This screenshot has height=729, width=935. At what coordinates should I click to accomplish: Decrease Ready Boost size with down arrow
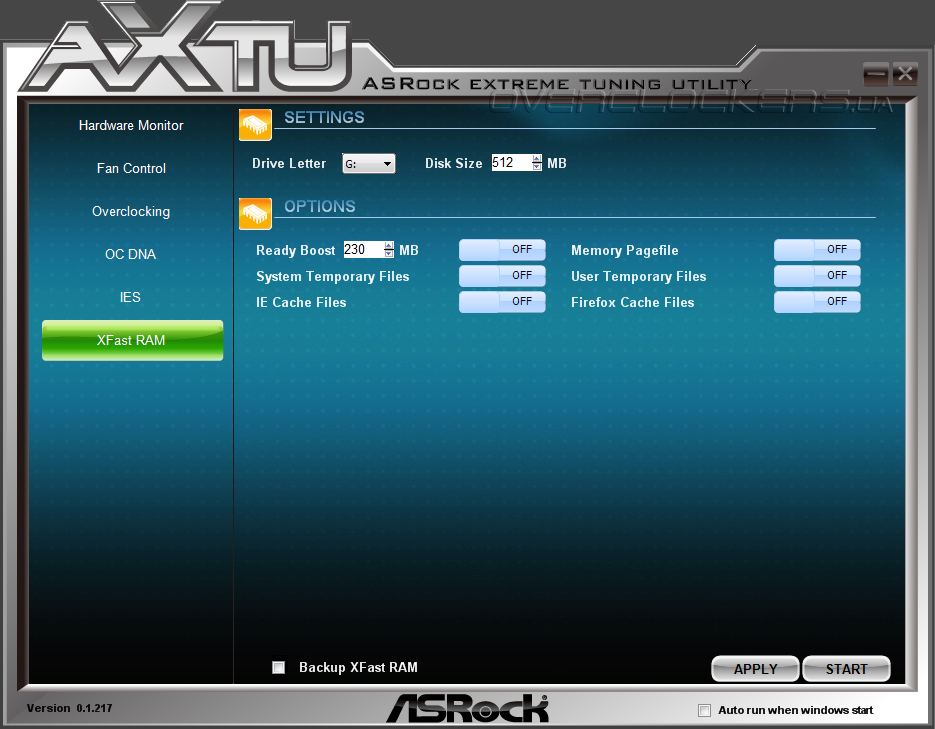[x=389, y=253]
